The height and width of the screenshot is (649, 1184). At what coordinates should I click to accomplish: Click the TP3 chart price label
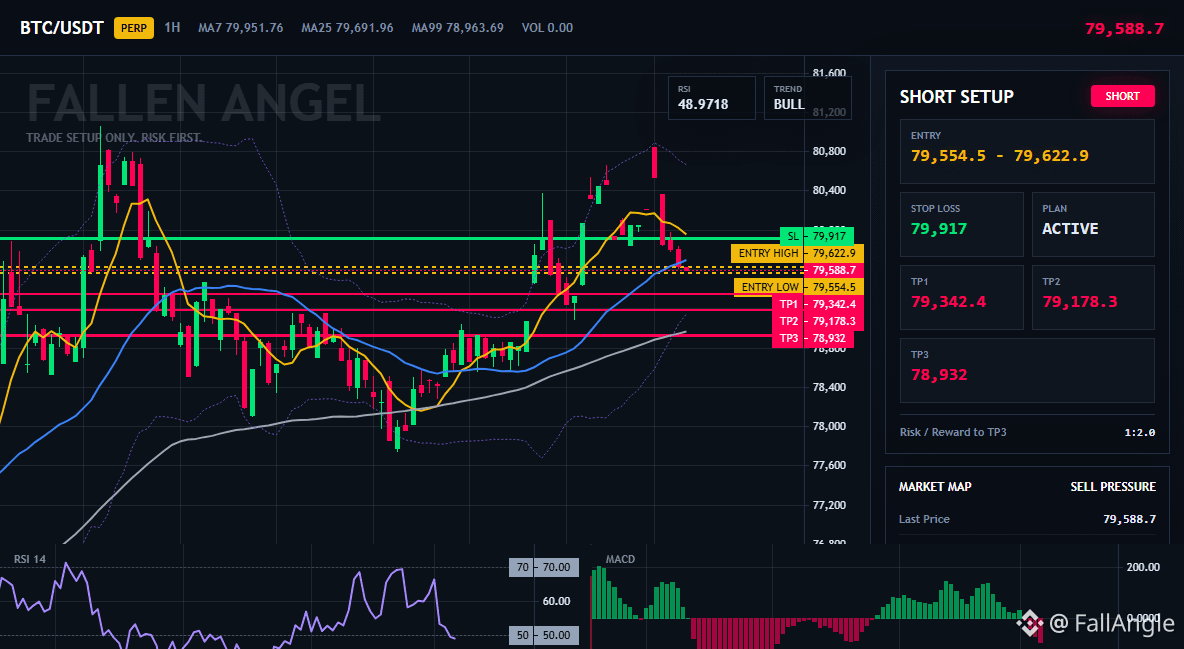click(x=814, y=338)
